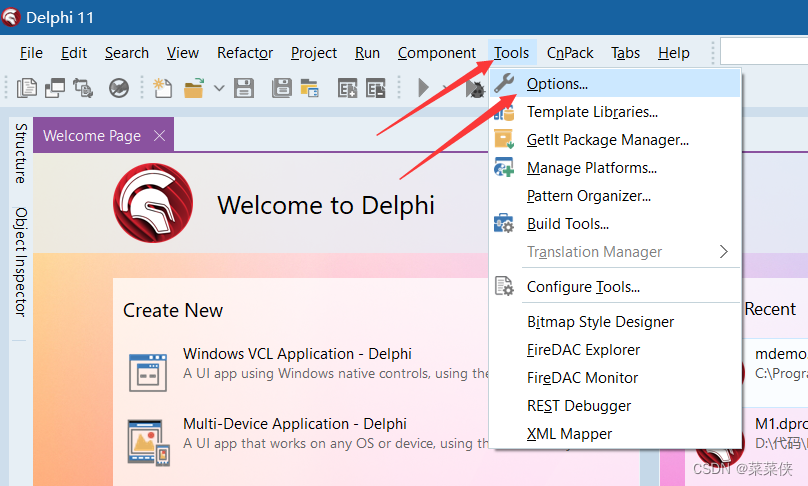
Task: Click the crossed-out globe toolbar icon
Action: tap(119, 88)
